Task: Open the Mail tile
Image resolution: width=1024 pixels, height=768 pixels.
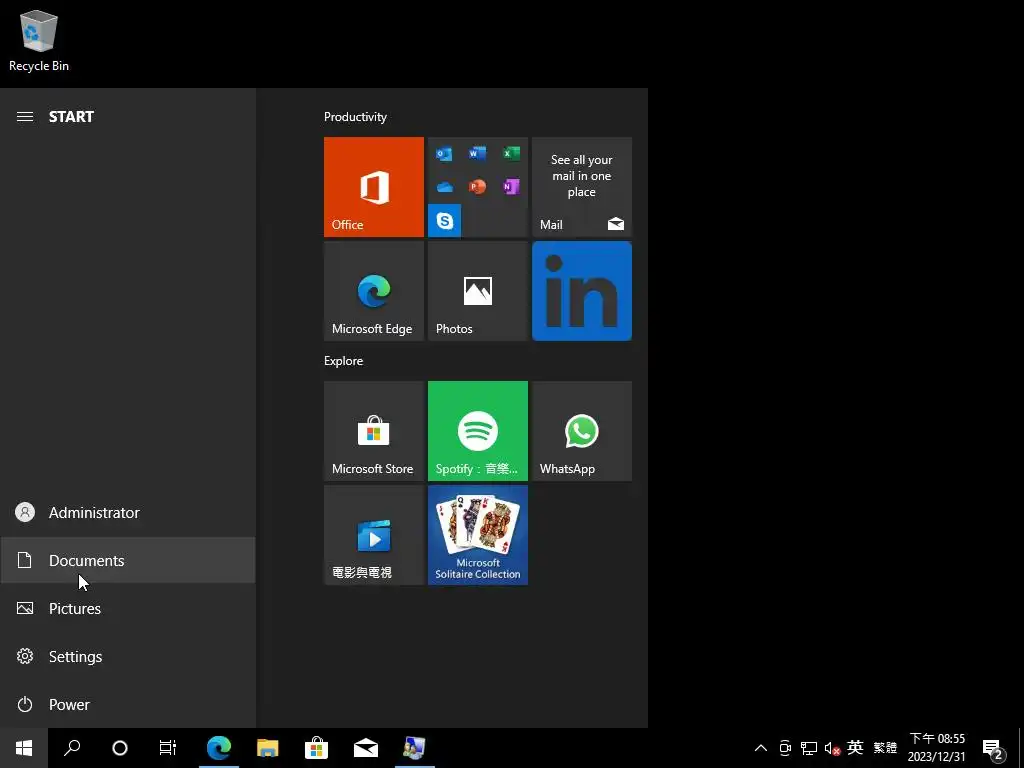Action: click(582, 187)
